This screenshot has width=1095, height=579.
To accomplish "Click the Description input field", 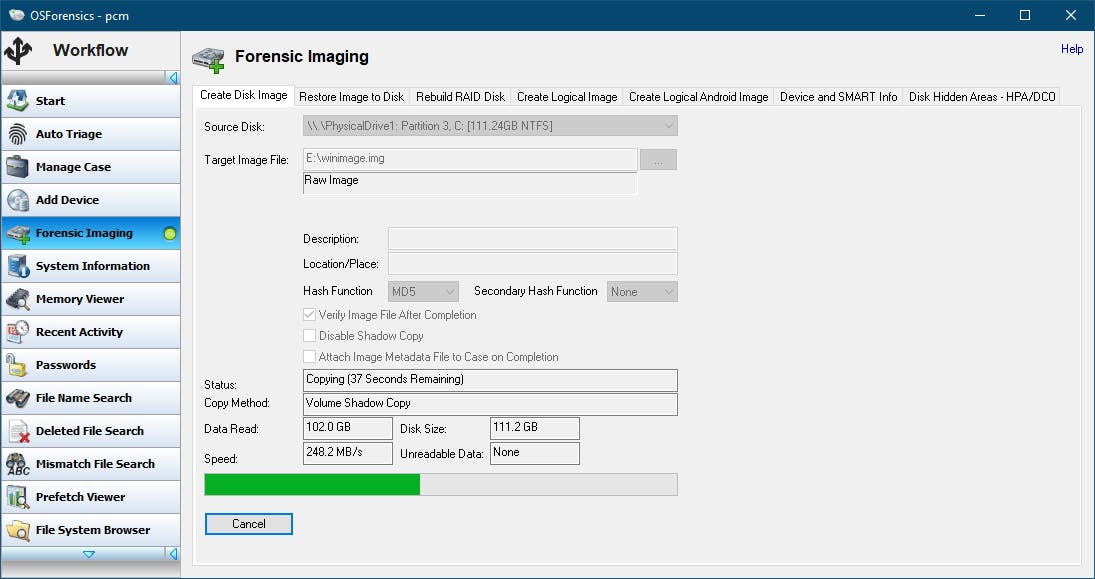I will coord(533,239).
